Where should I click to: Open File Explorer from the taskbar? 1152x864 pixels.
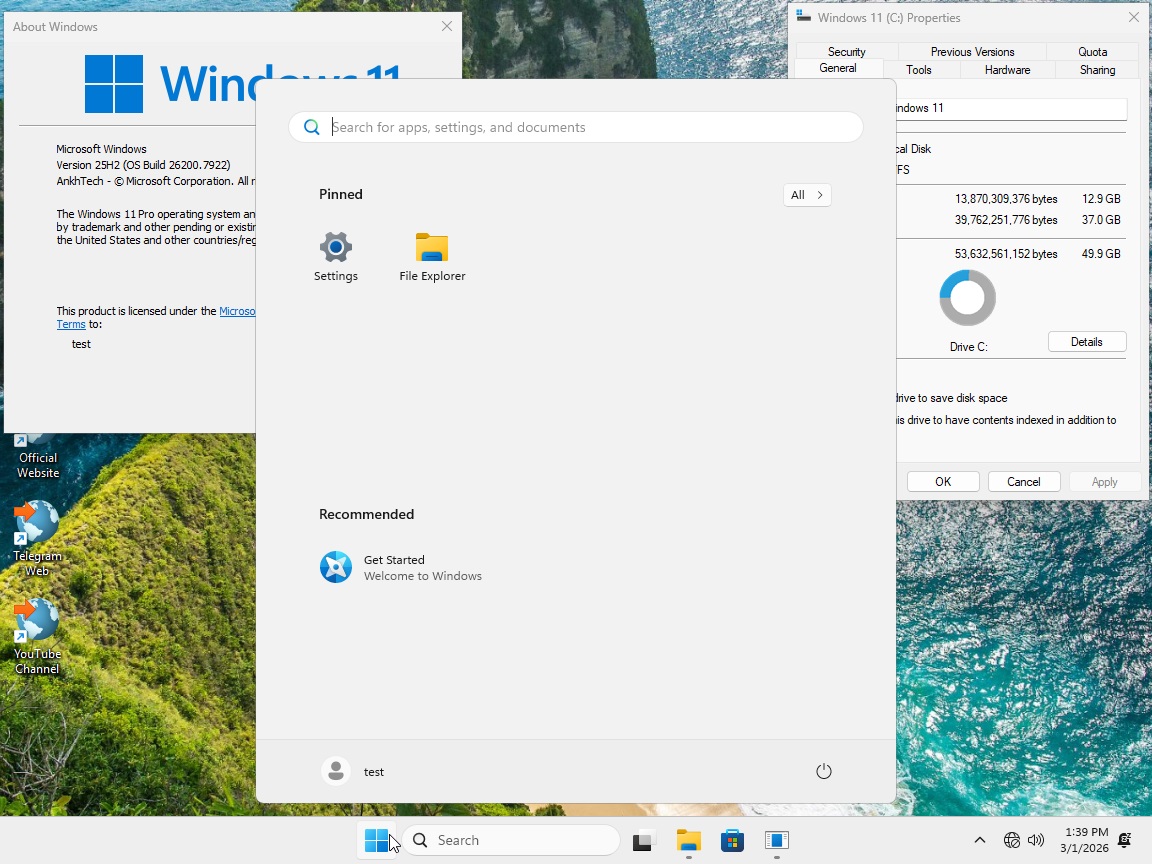[689, 840]
